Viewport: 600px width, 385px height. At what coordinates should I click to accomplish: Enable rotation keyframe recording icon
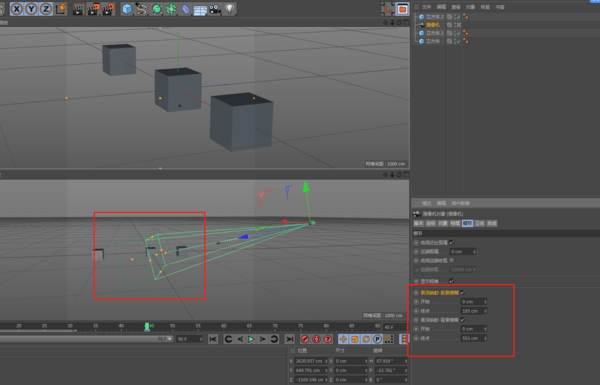(366, 339)
